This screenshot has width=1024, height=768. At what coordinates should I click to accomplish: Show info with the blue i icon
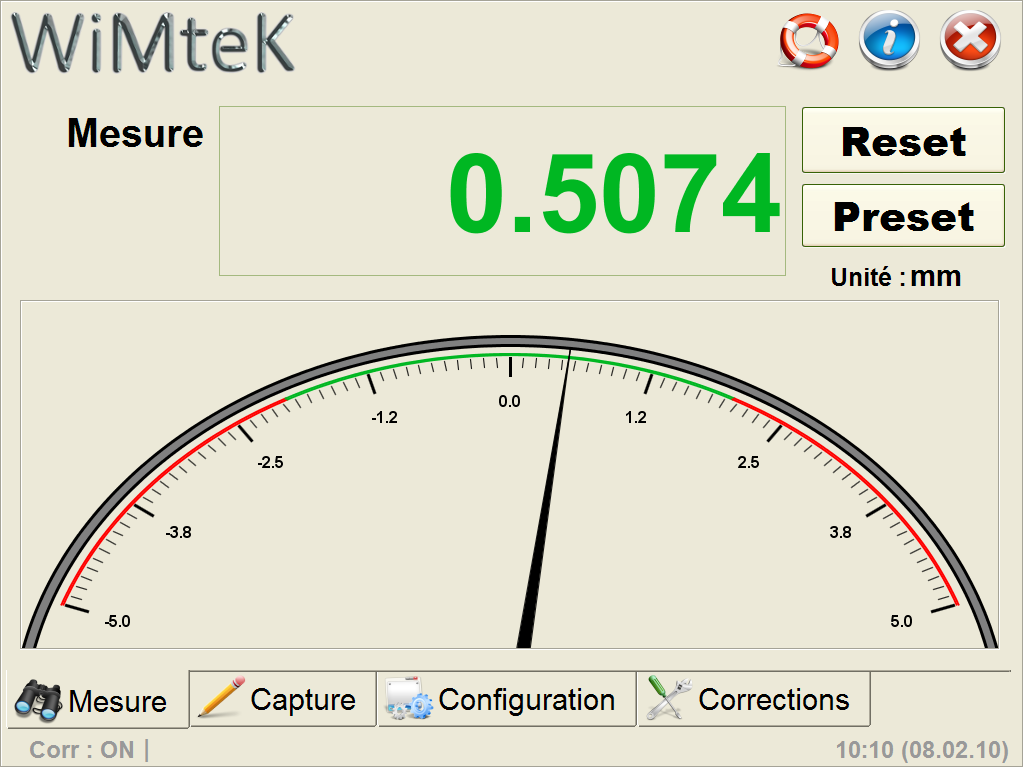coord(889,40)
